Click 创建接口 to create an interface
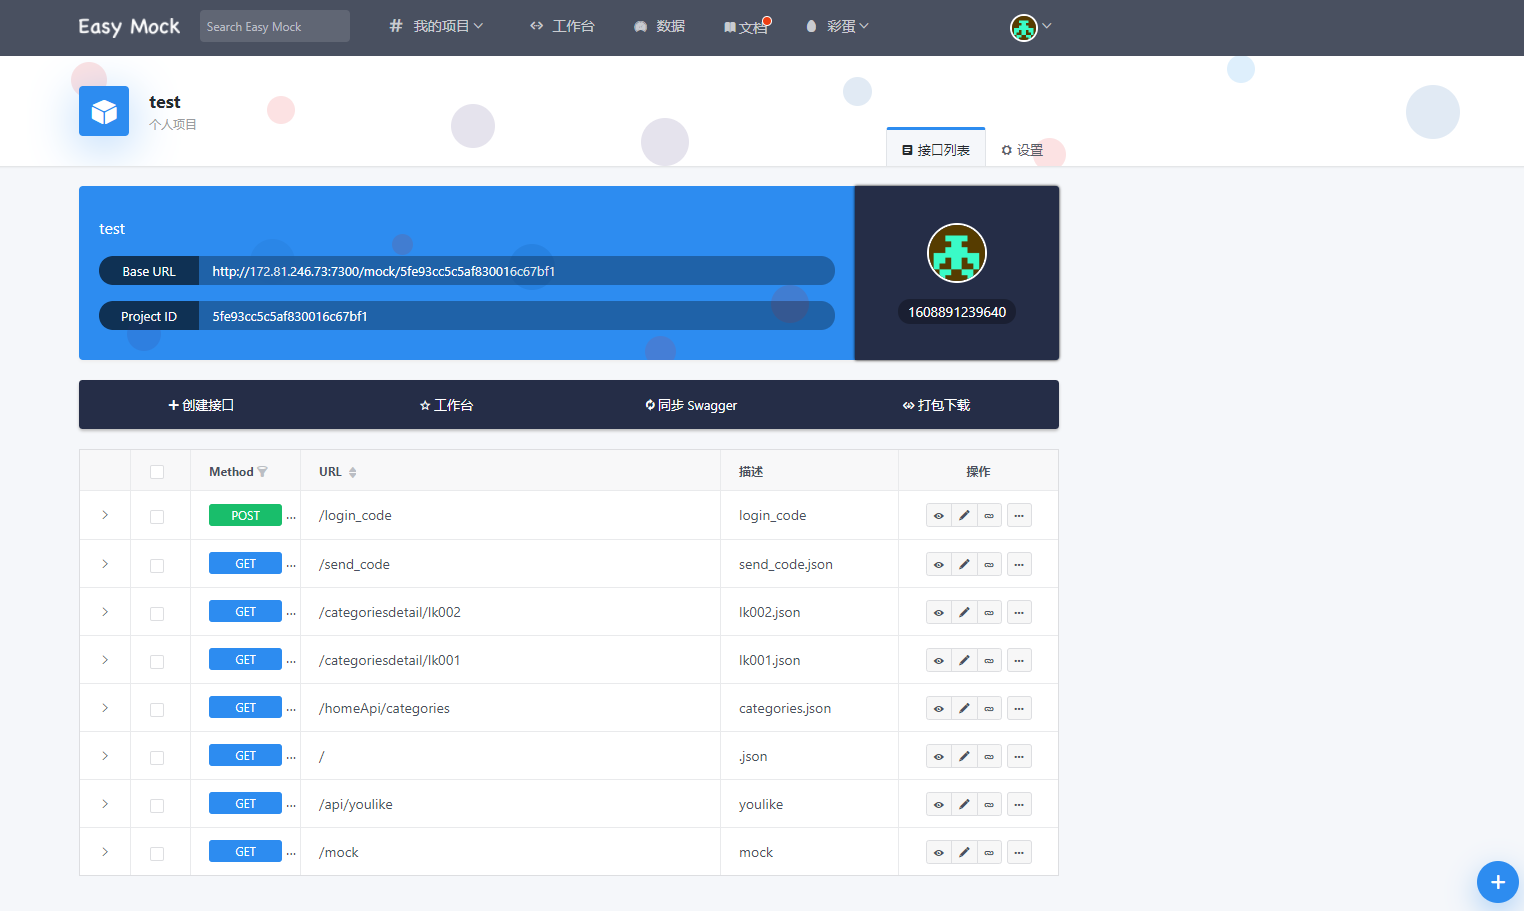1524x911 pixels. click(201, 405)
